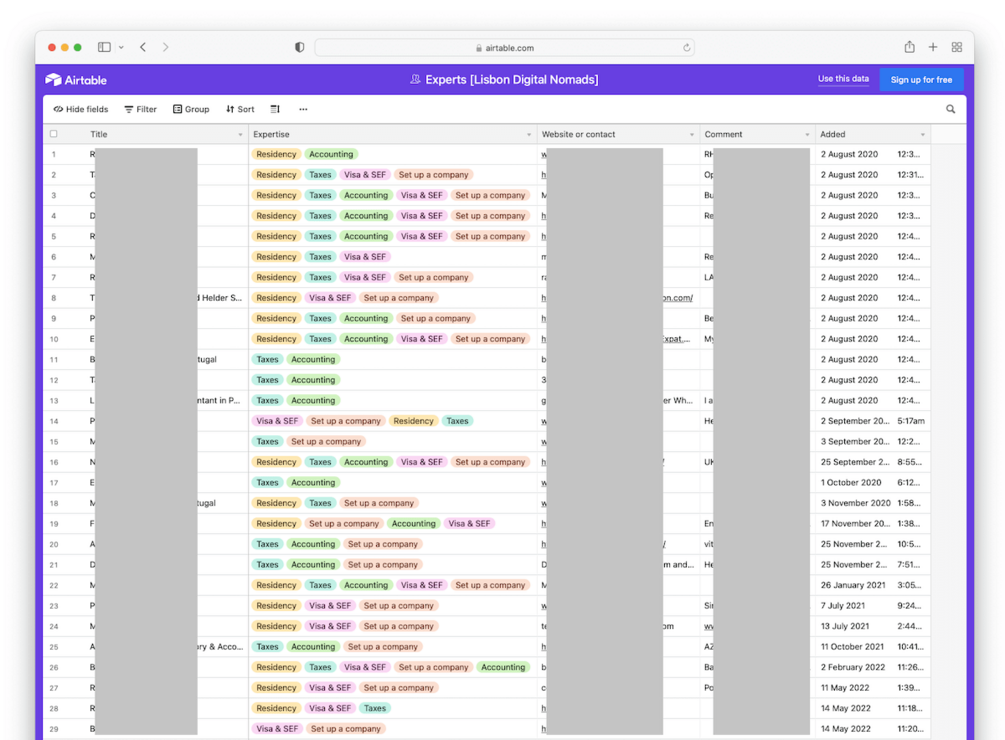This screenshot has width=1005, height=740.
Task: Click the Accounting tag in row 12
Action: pos(313,380)
